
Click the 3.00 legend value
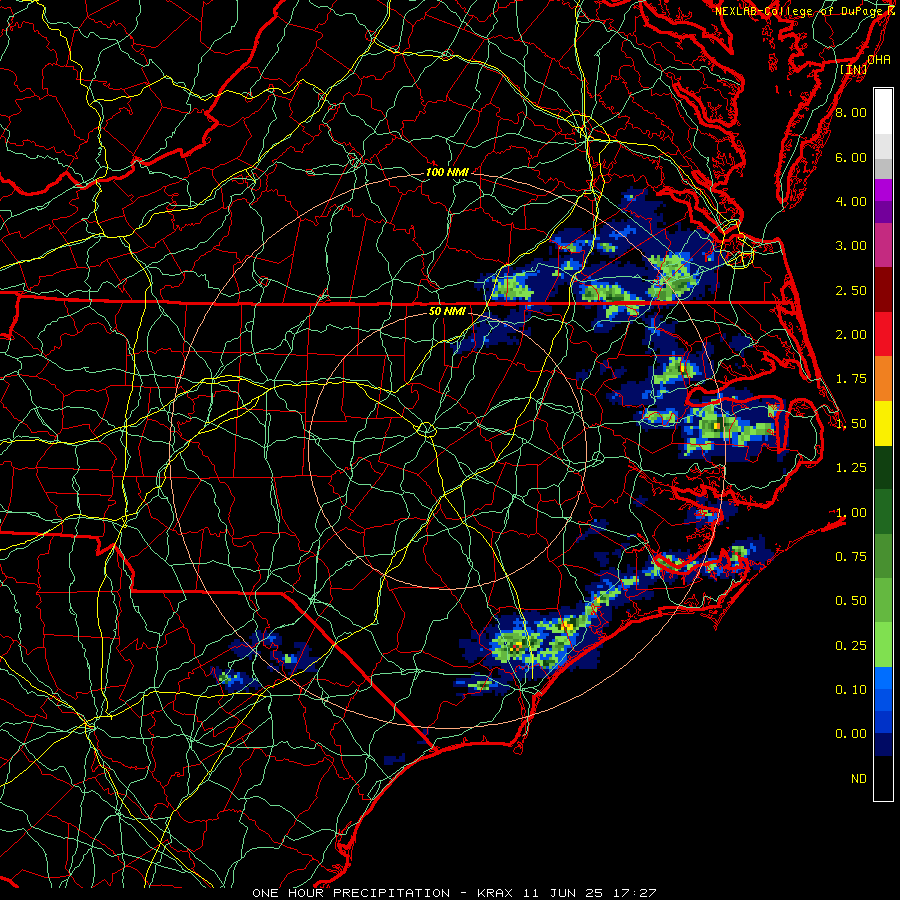point(851,246)
